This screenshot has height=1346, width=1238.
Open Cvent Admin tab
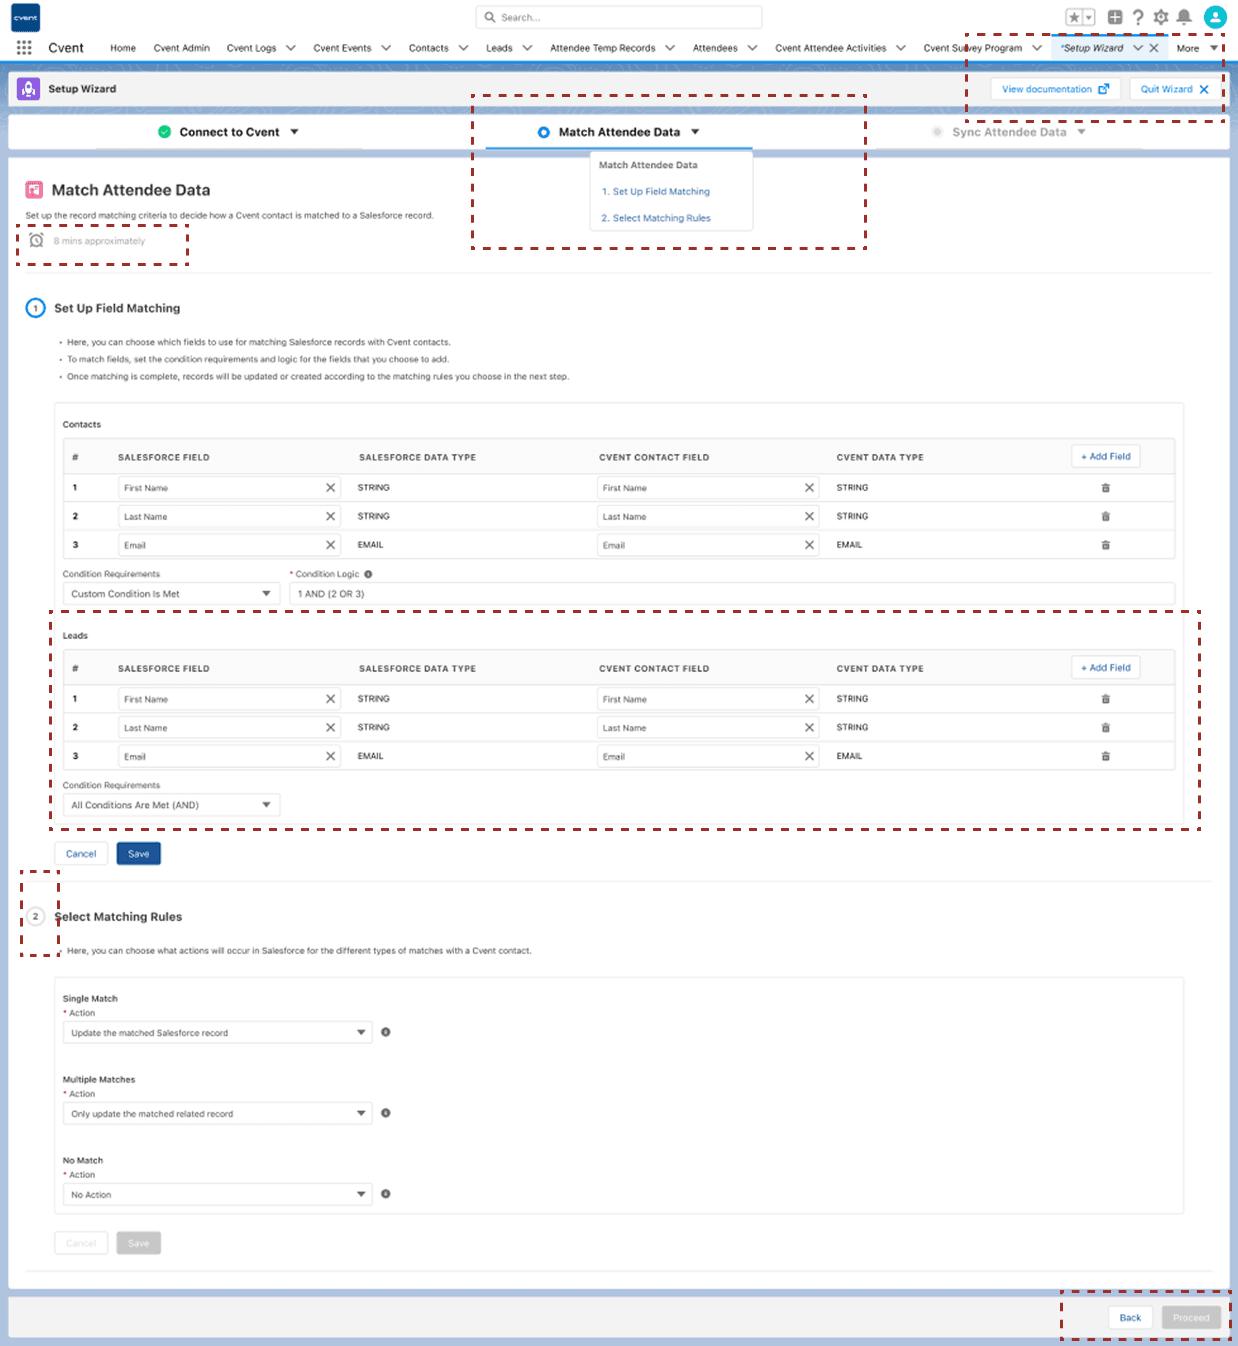tap(182, 48)
